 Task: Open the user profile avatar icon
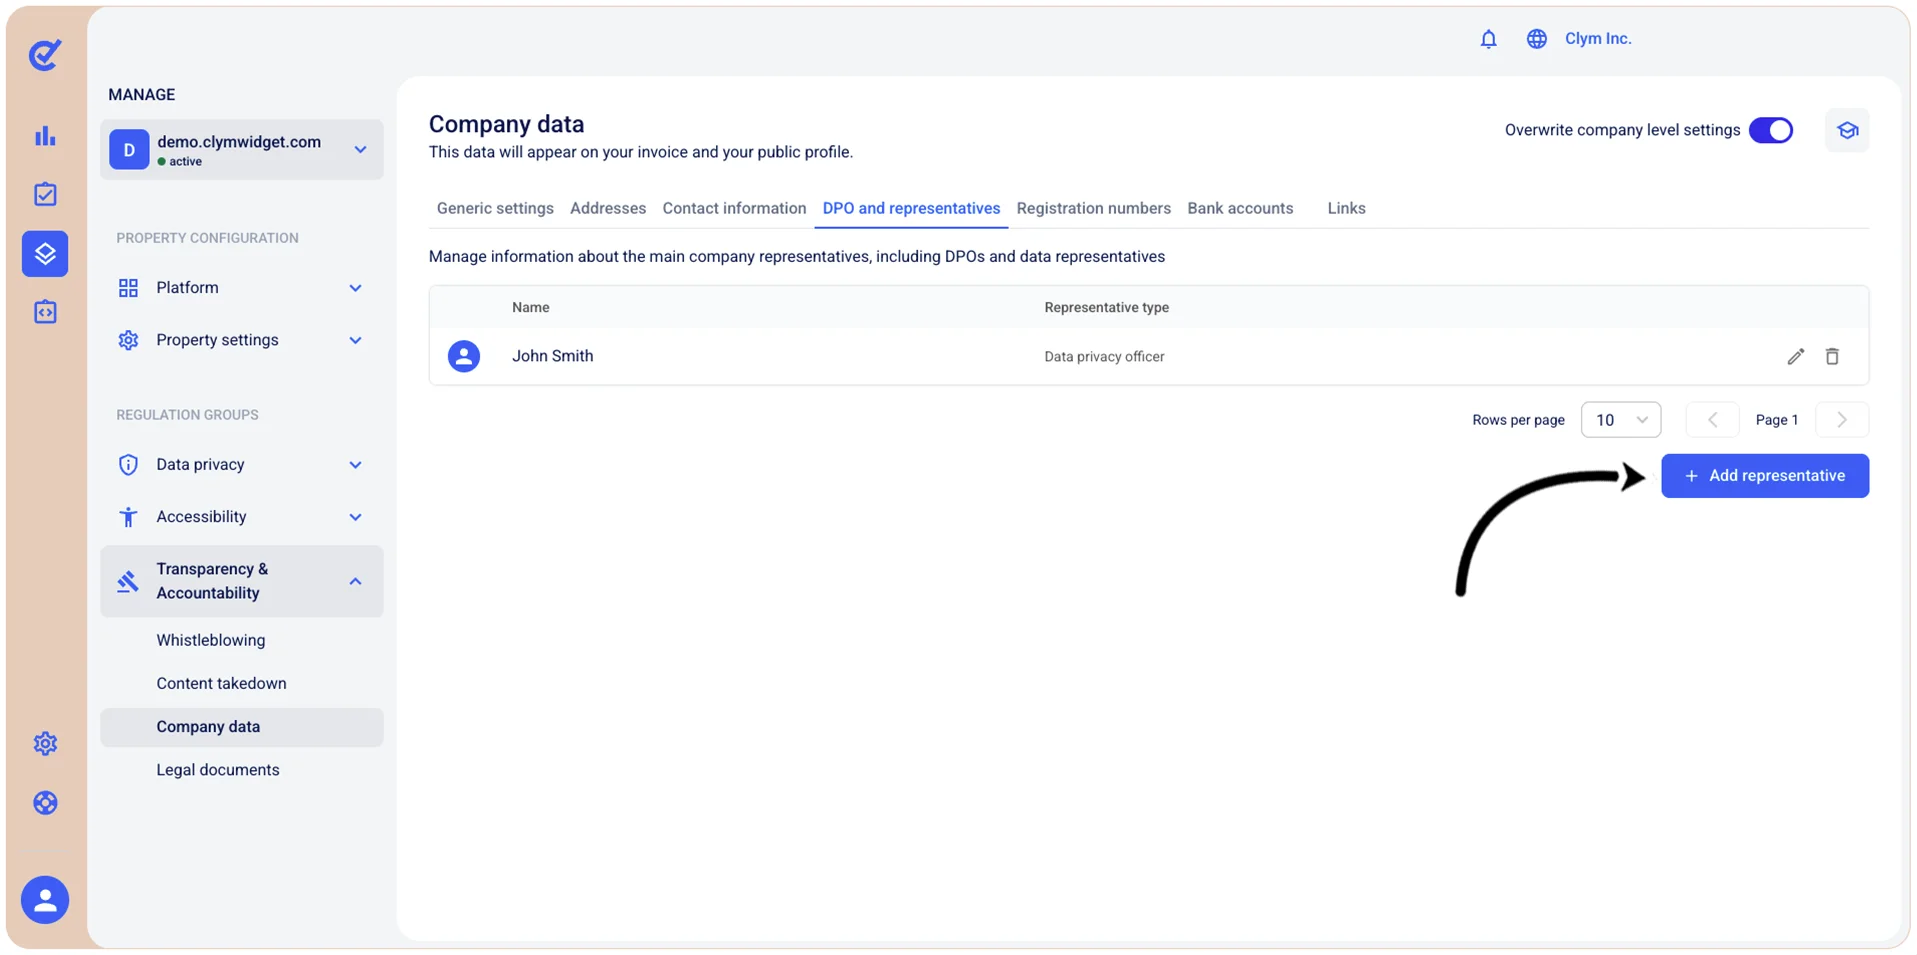[45, 900]
